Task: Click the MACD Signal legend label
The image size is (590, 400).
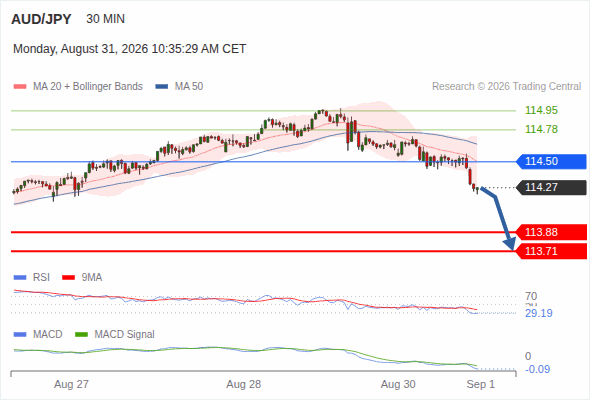Action: (125, 334)
